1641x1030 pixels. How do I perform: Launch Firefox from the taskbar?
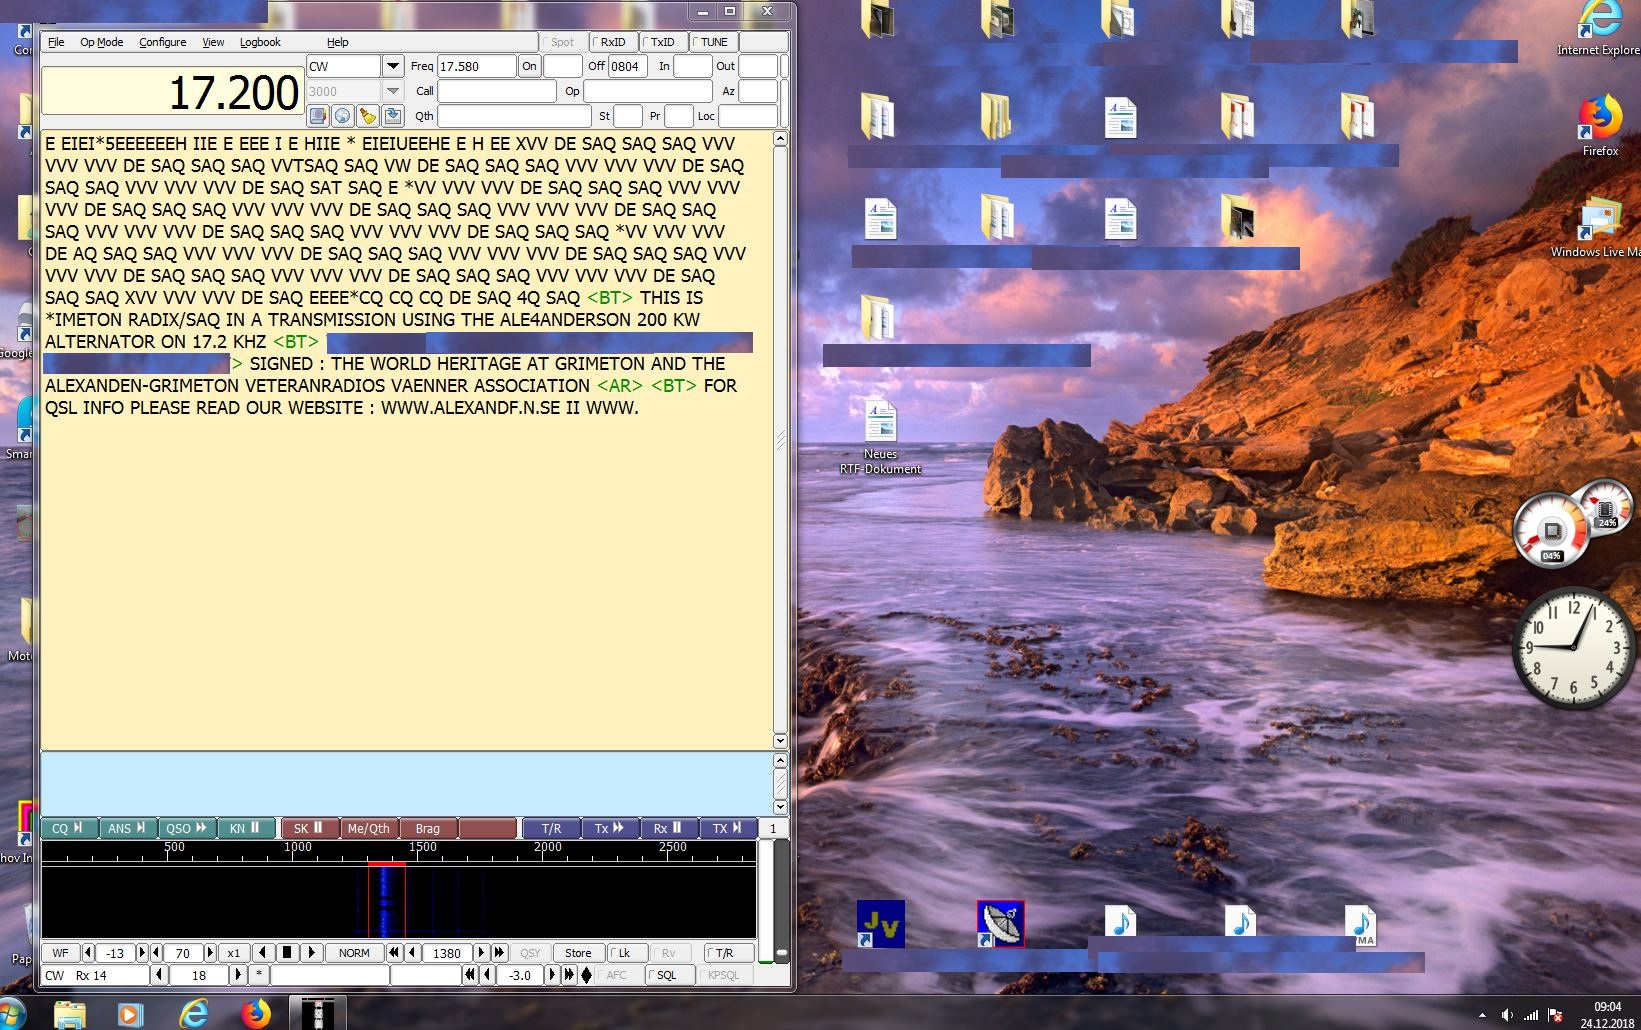pyautogui.click(x=256, y=1013)
